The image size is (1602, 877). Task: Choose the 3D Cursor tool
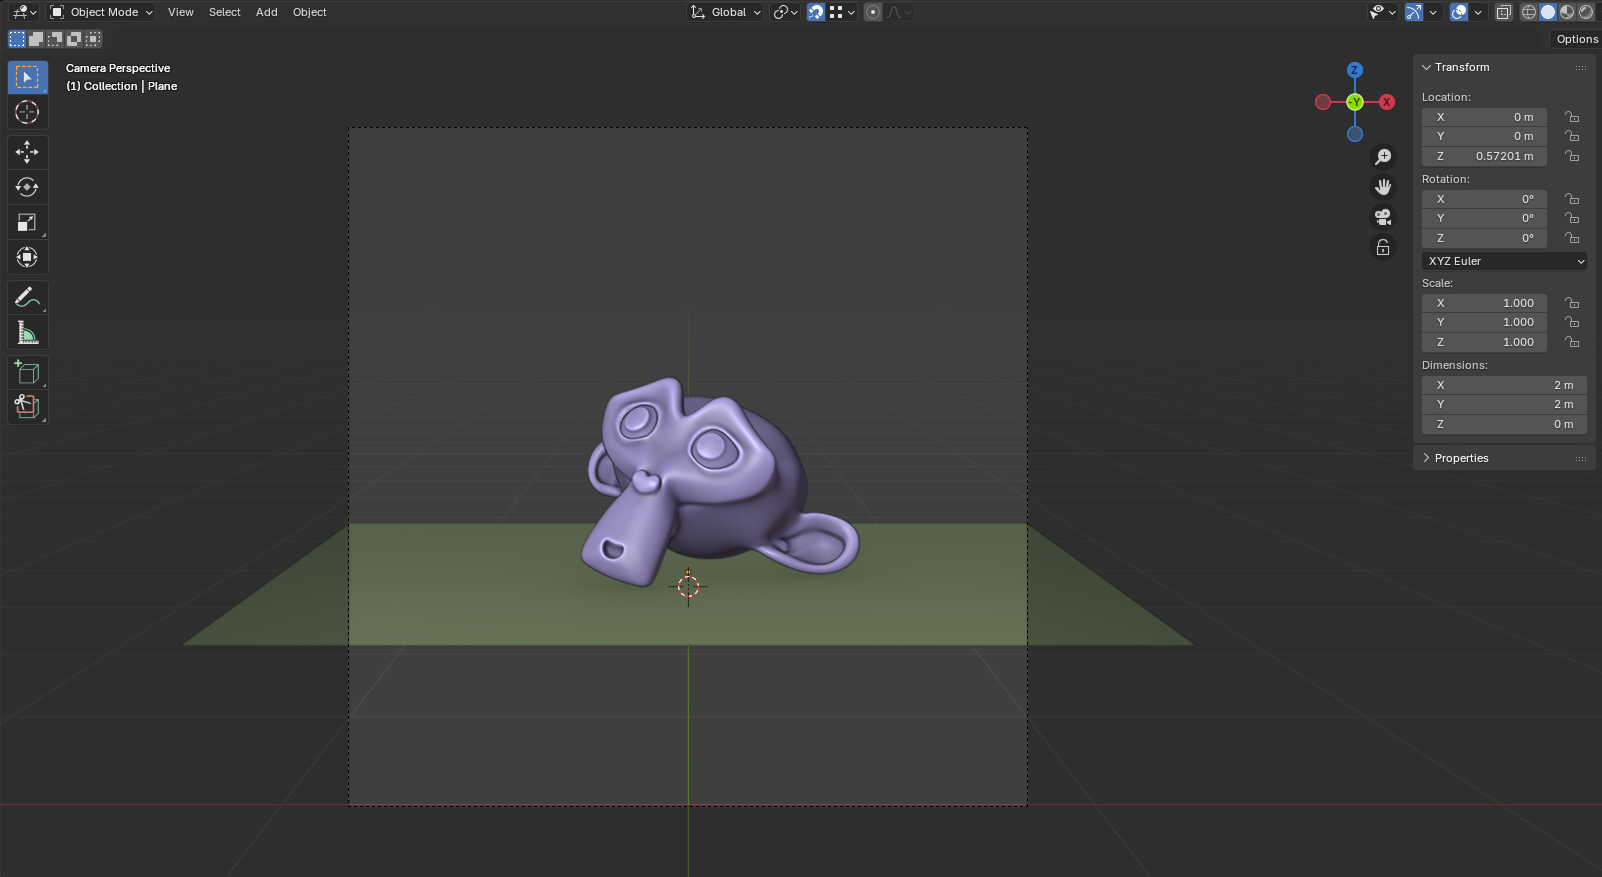click(x=27, y=112)
